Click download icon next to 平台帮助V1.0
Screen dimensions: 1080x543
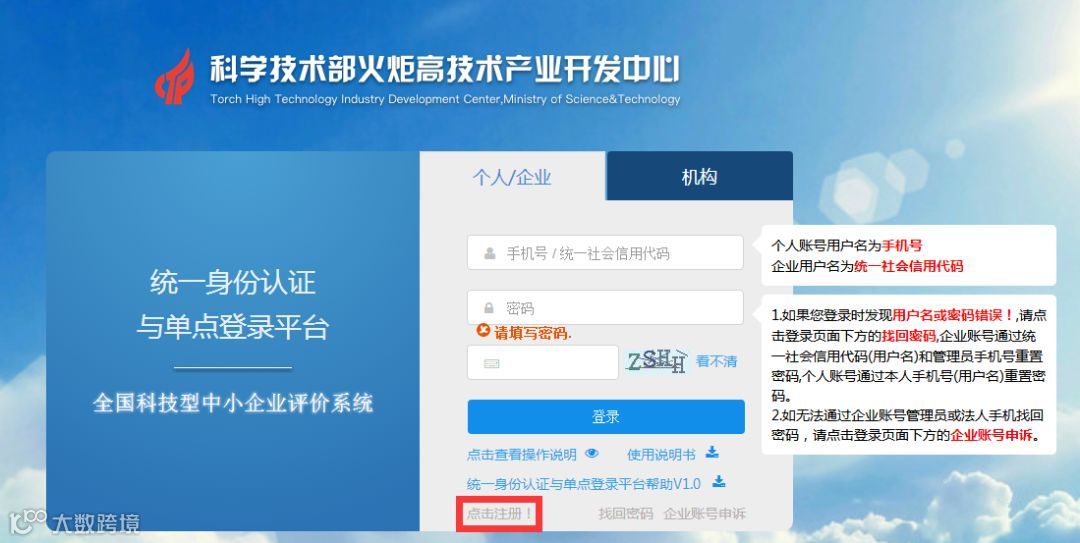[719, 481]
